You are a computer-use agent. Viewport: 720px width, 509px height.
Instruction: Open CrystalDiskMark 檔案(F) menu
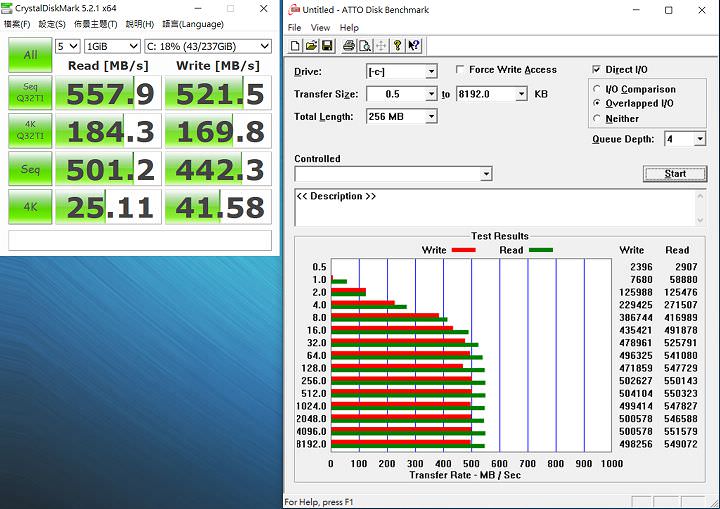click(x=17, y=24)
